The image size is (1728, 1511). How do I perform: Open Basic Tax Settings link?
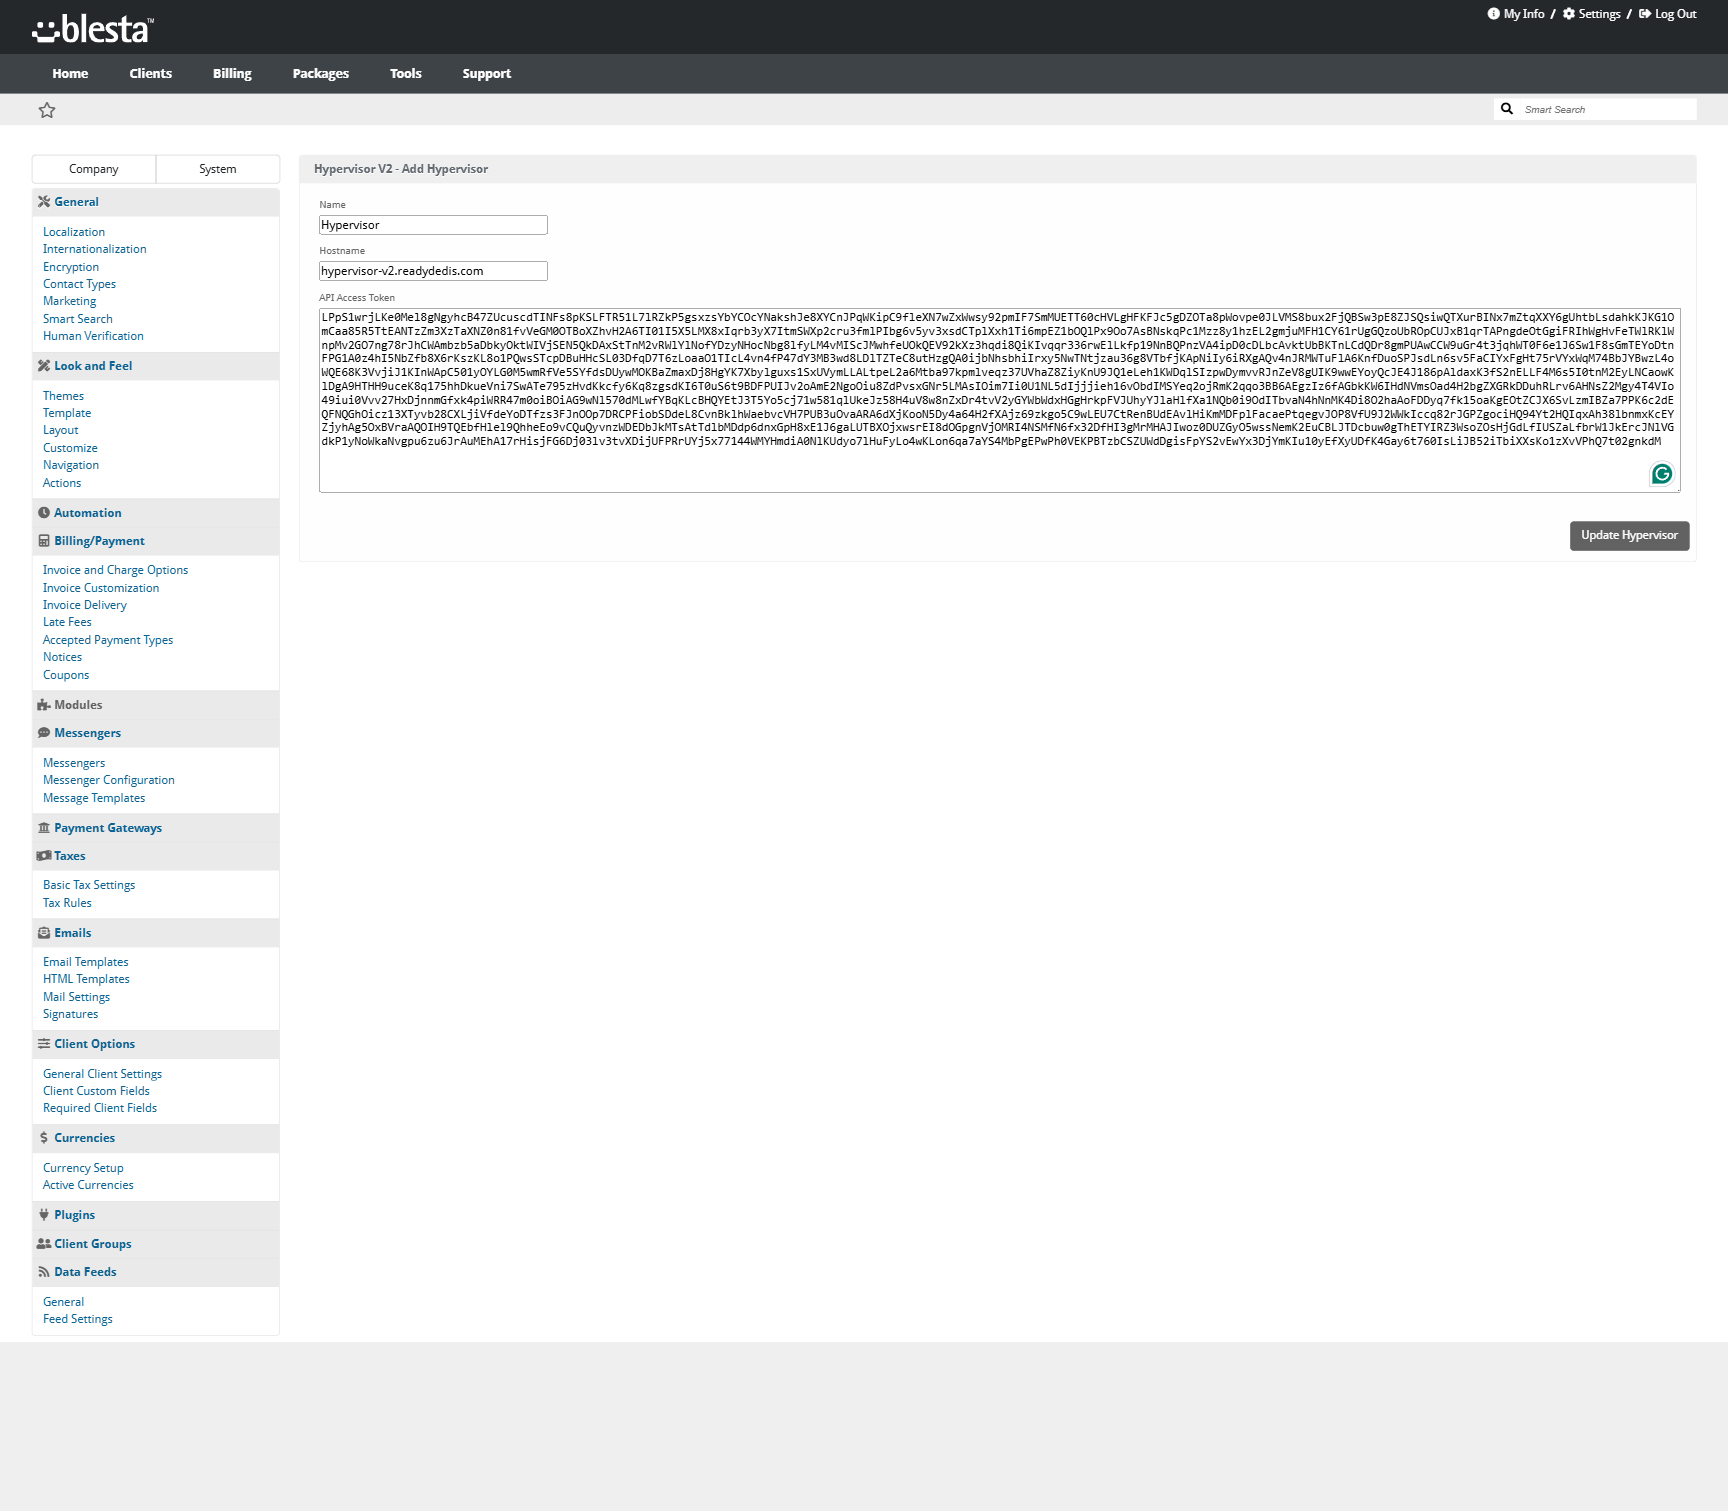tap(89, 885)
